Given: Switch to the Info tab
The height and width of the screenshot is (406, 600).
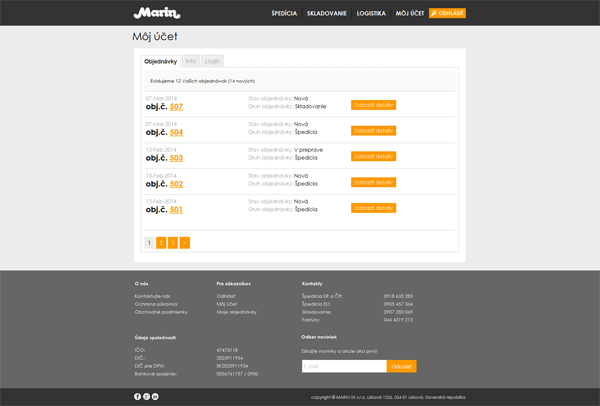Looking at the screenshot, I should click(191, 61).
